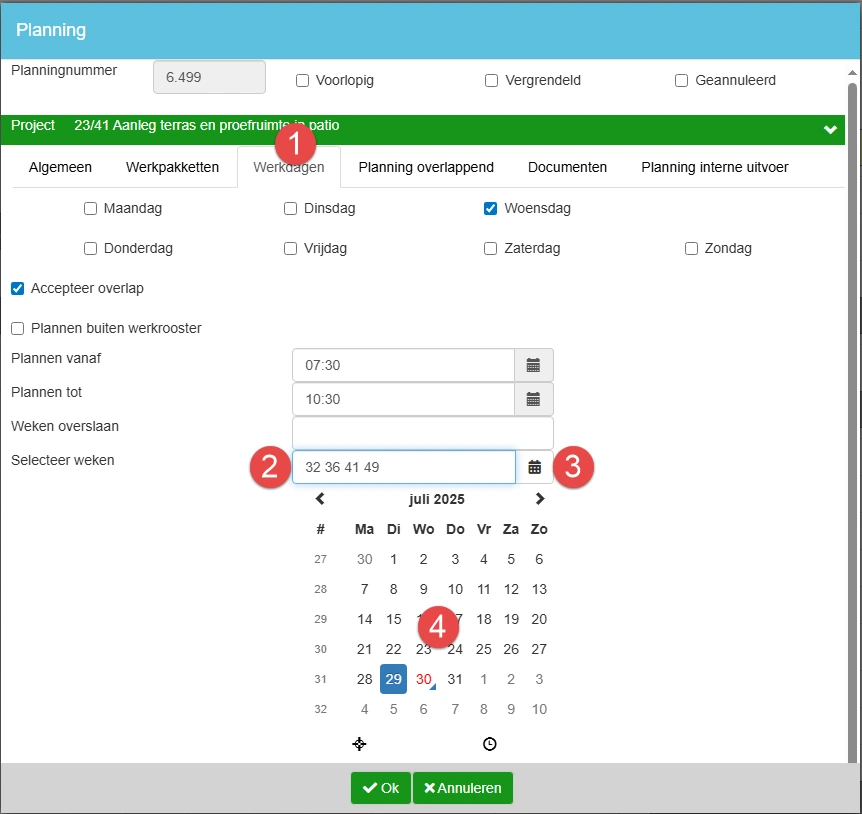Viewport: 862px width, 814px height.
Task: Open the Documenten tab
Action: [x=567, y=168]
